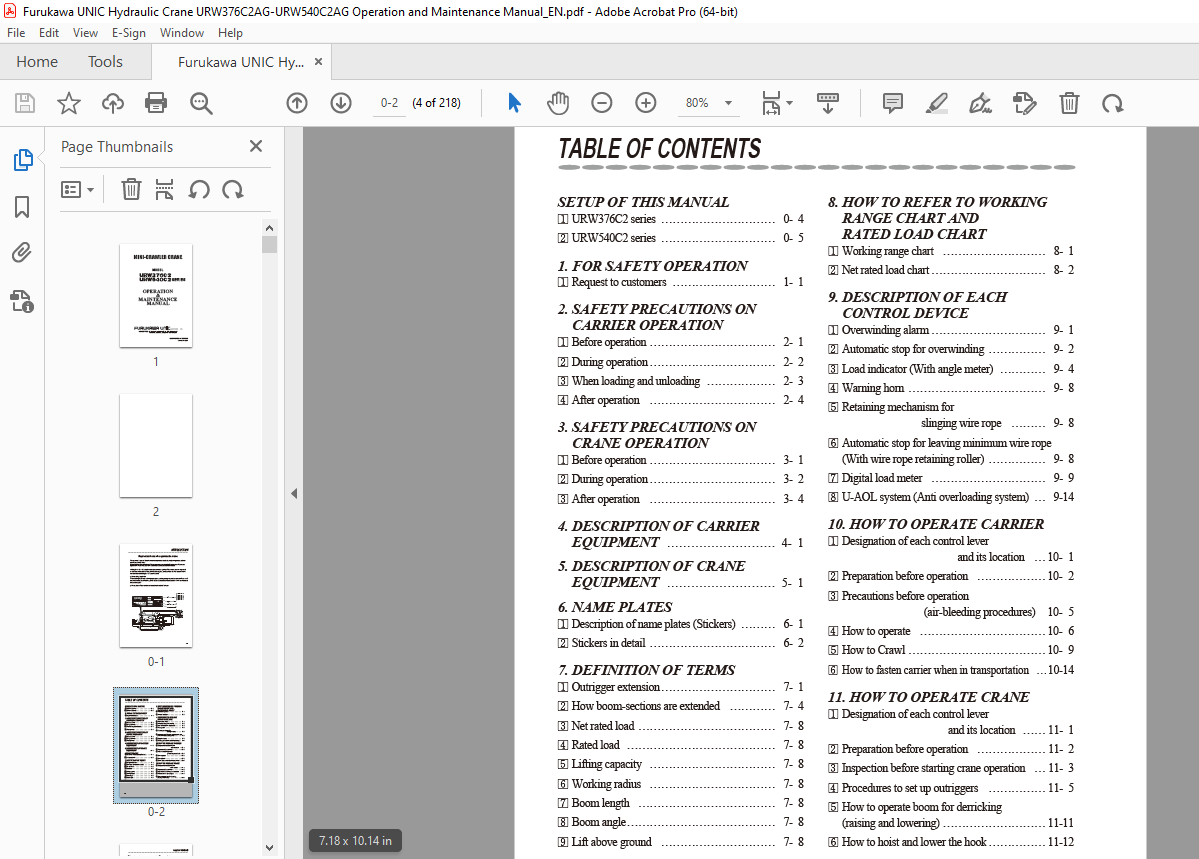Image resolution: width=1199 pixels, height=859 pixels.
Task: Open thumbnails panel options dropdown
Action: (77, 189)
